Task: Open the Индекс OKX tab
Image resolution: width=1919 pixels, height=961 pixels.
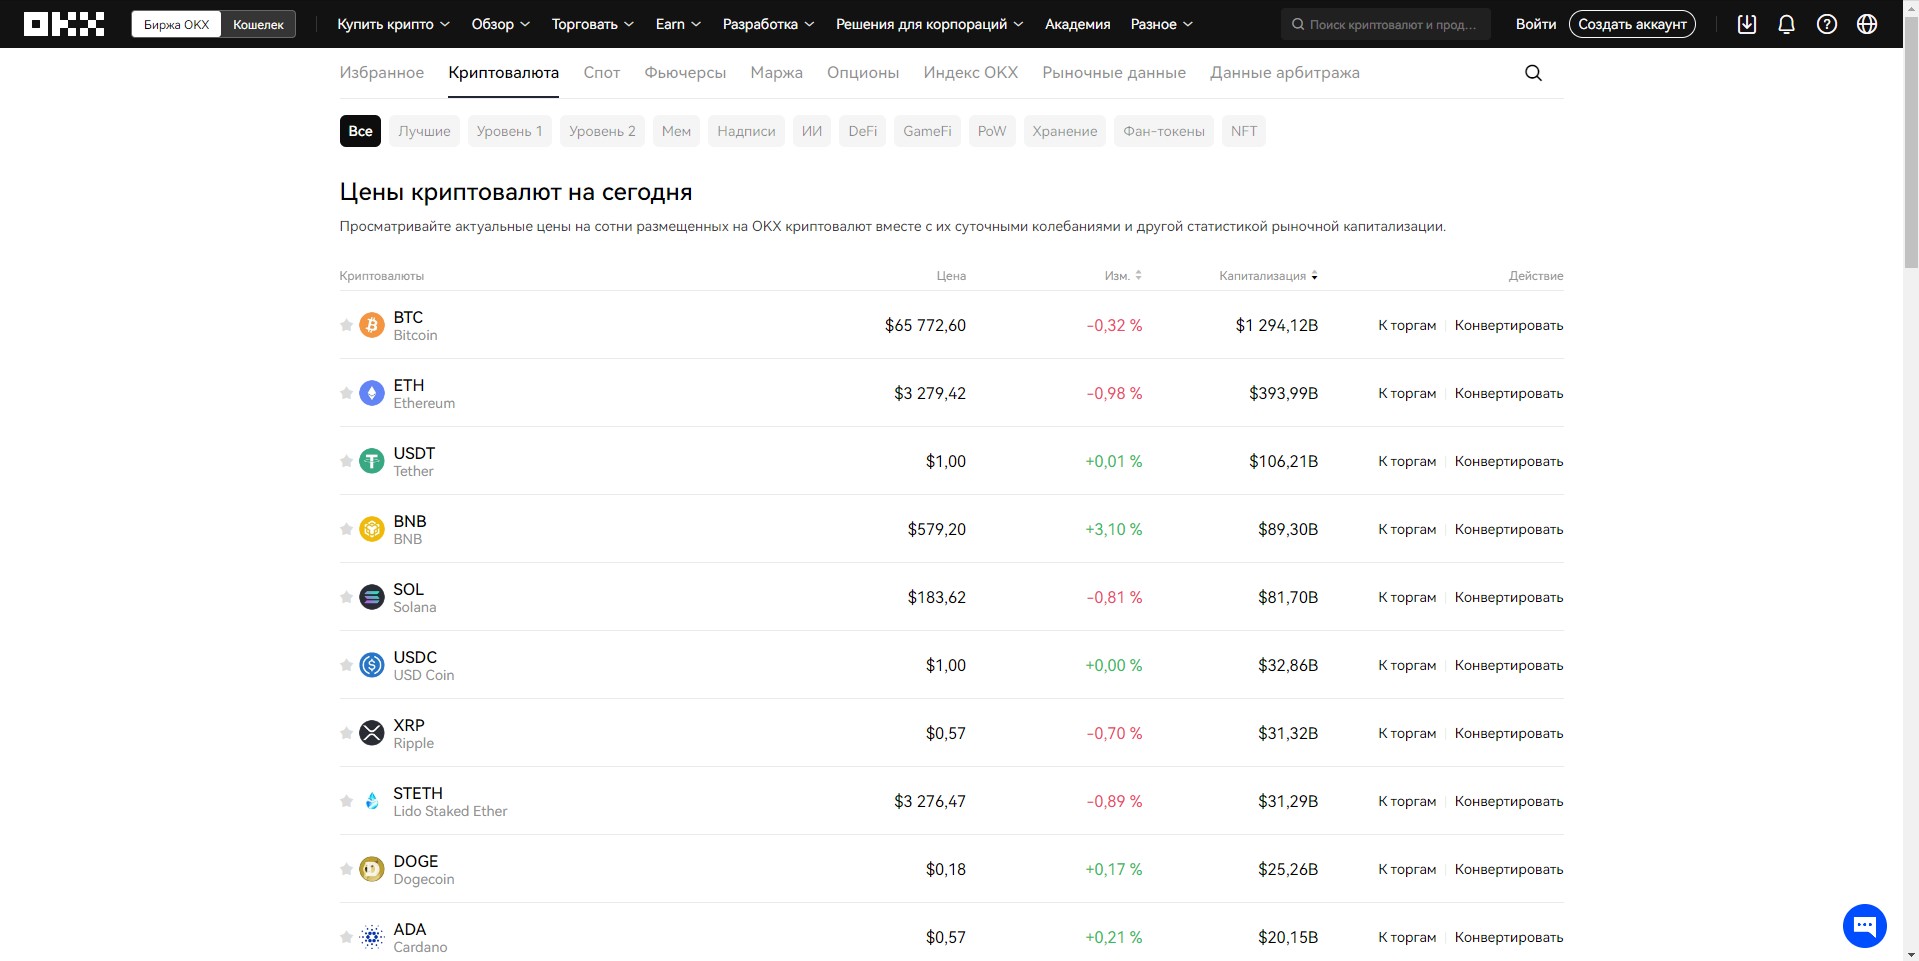Action: [970, 73]
